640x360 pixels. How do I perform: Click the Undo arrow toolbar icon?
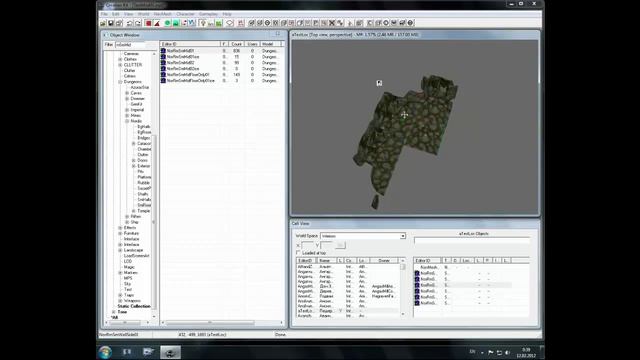pos(130,23)
